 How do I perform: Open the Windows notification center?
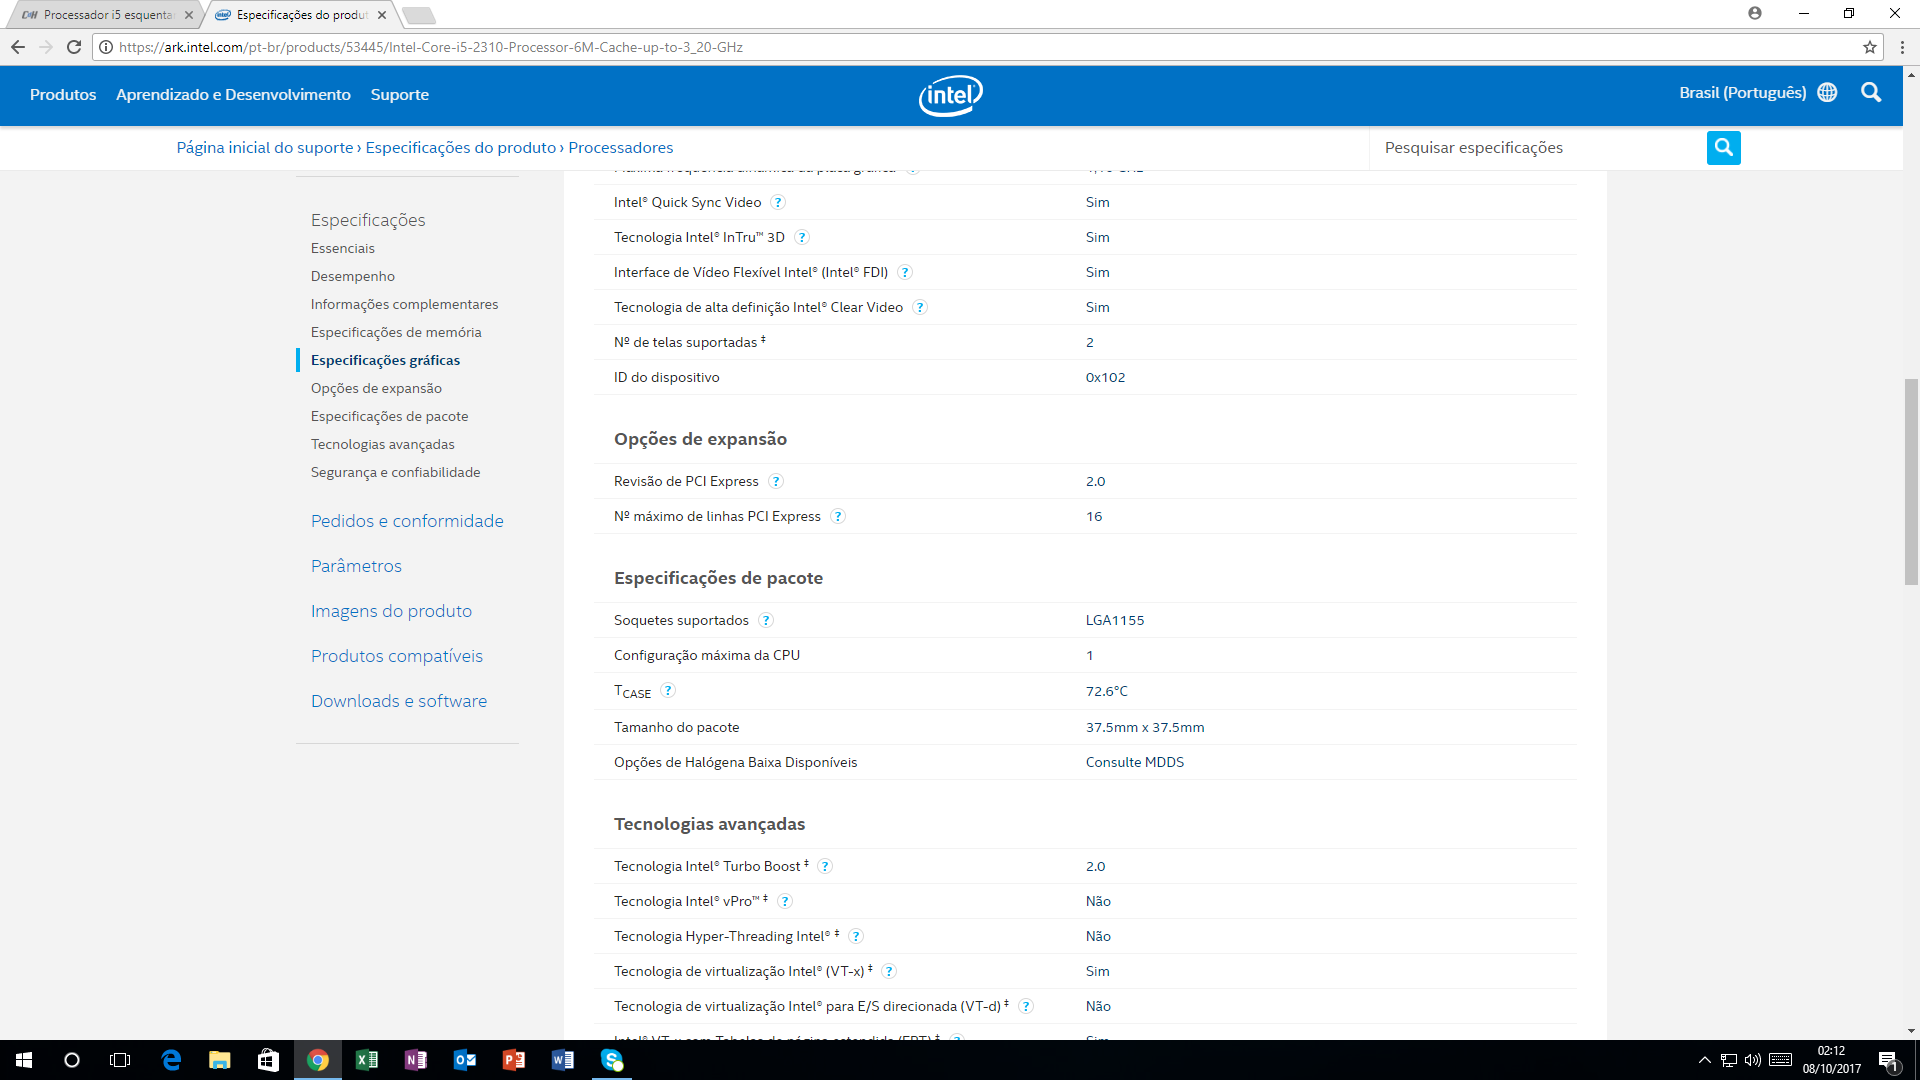(x=1888, y=1061)
